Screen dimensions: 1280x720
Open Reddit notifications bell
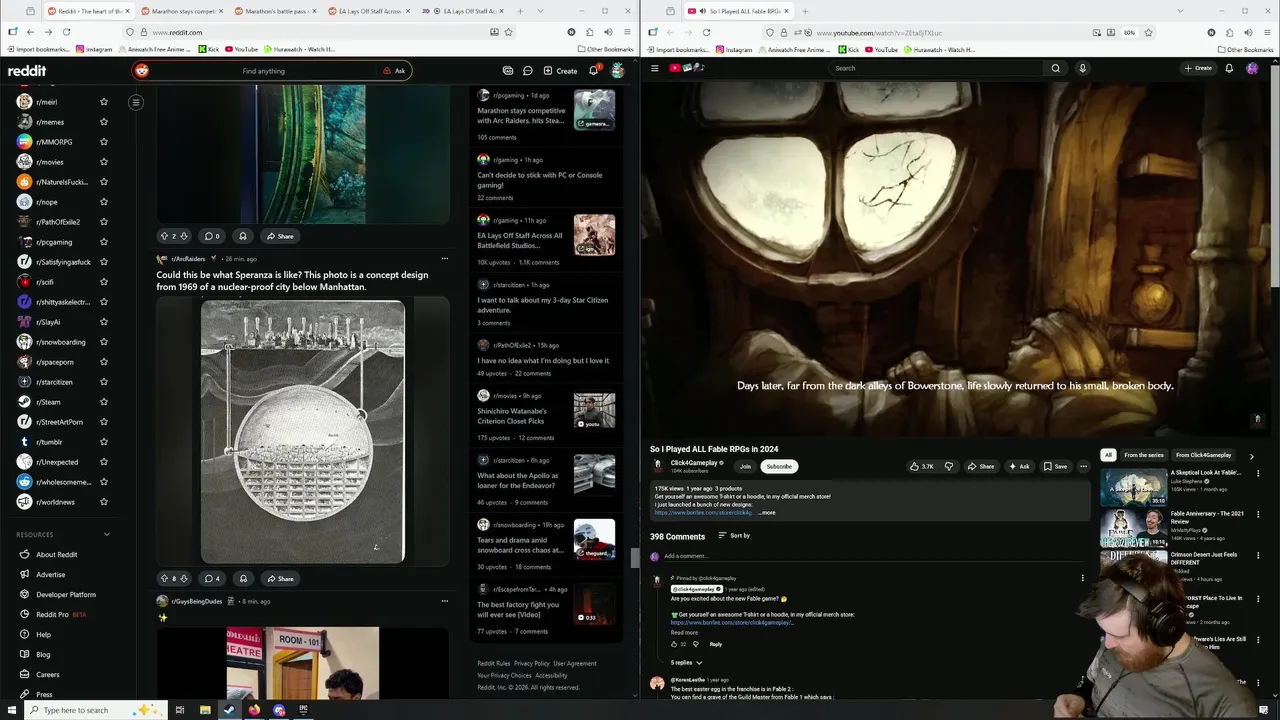click(593, 71)
